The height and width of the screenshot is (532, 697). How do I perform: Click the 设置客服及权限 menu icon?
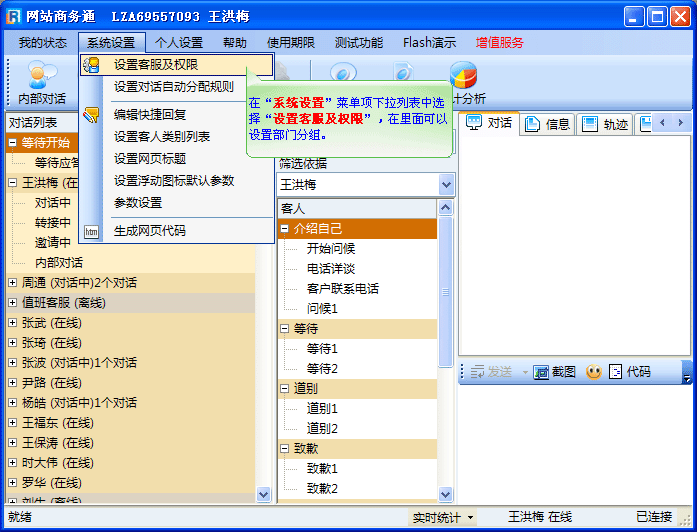(92, 65)
